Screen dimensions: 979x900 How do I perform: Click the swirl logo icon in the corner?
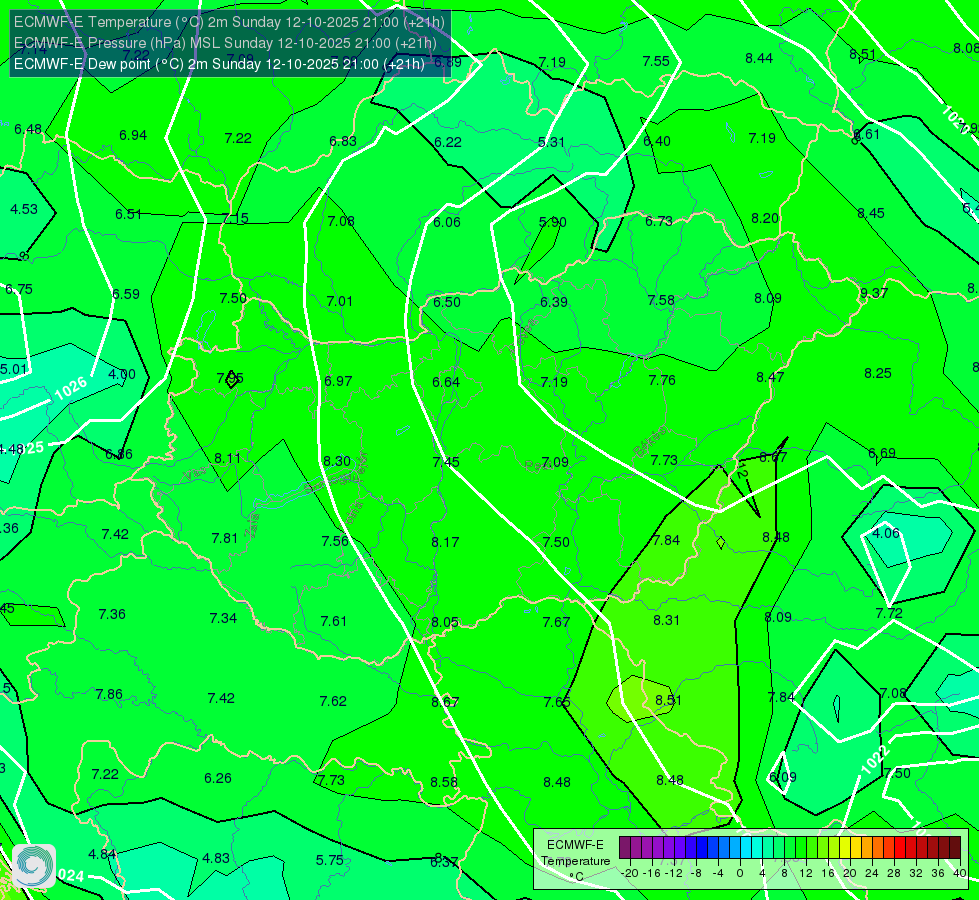tap(34, 866)
